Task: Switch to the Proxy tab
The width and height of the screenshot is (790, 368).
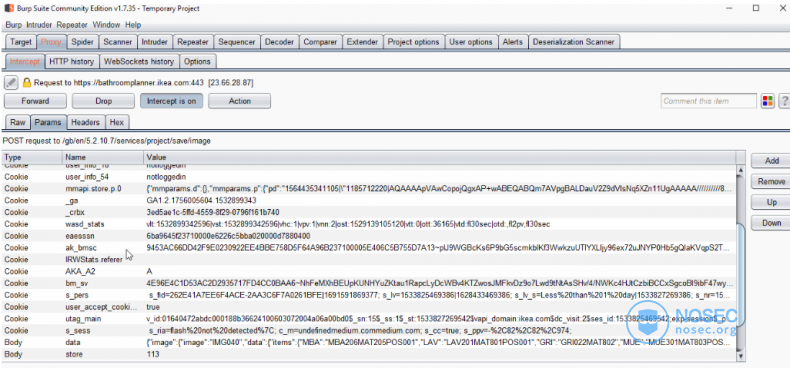Action: click(x=51, y=42)
